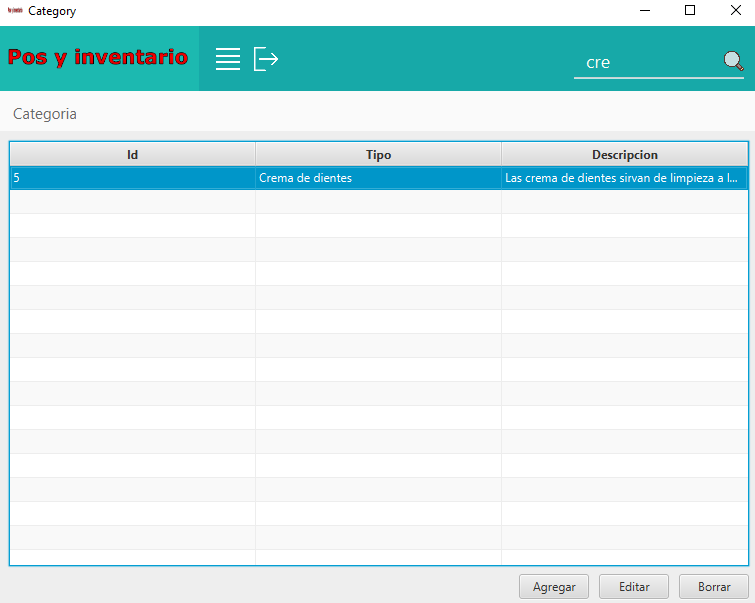
Task: Sort by the Descripcion column header
Action: point(625,155)
